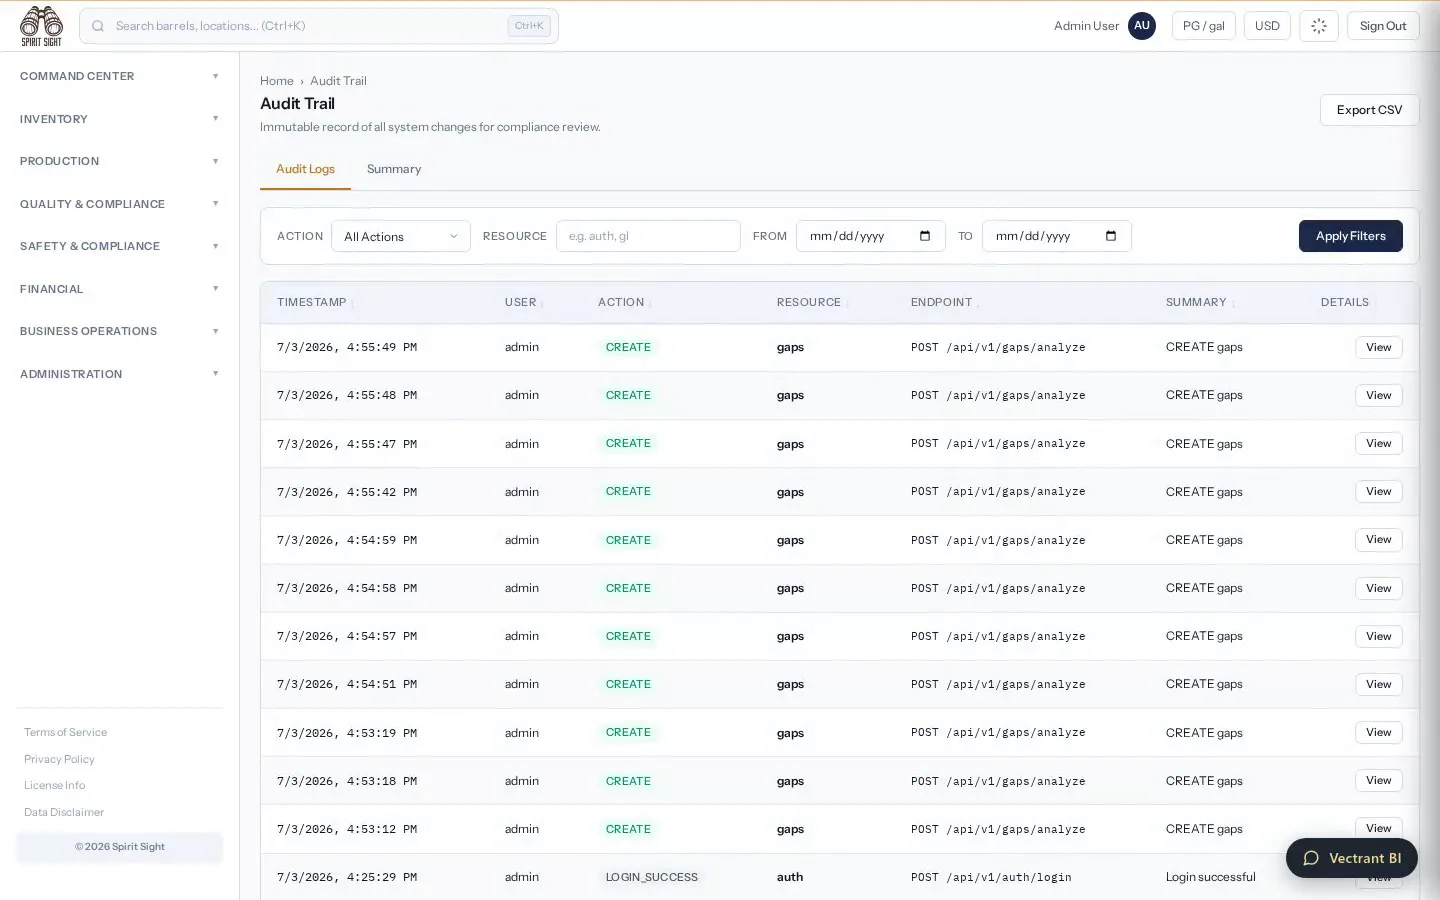View details for the 4:55:48 PM entry
The height and width of the screenshot is (900, 1440).
click(x=1378, y=395)
